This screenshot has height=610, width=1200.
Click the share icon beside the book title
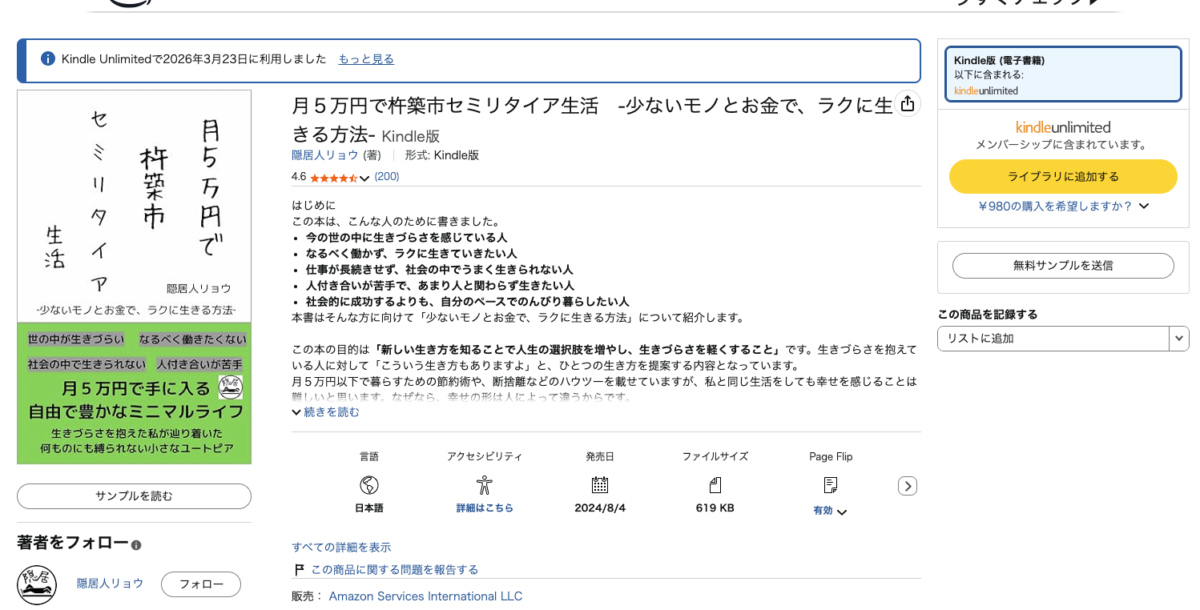coord(907,104)
